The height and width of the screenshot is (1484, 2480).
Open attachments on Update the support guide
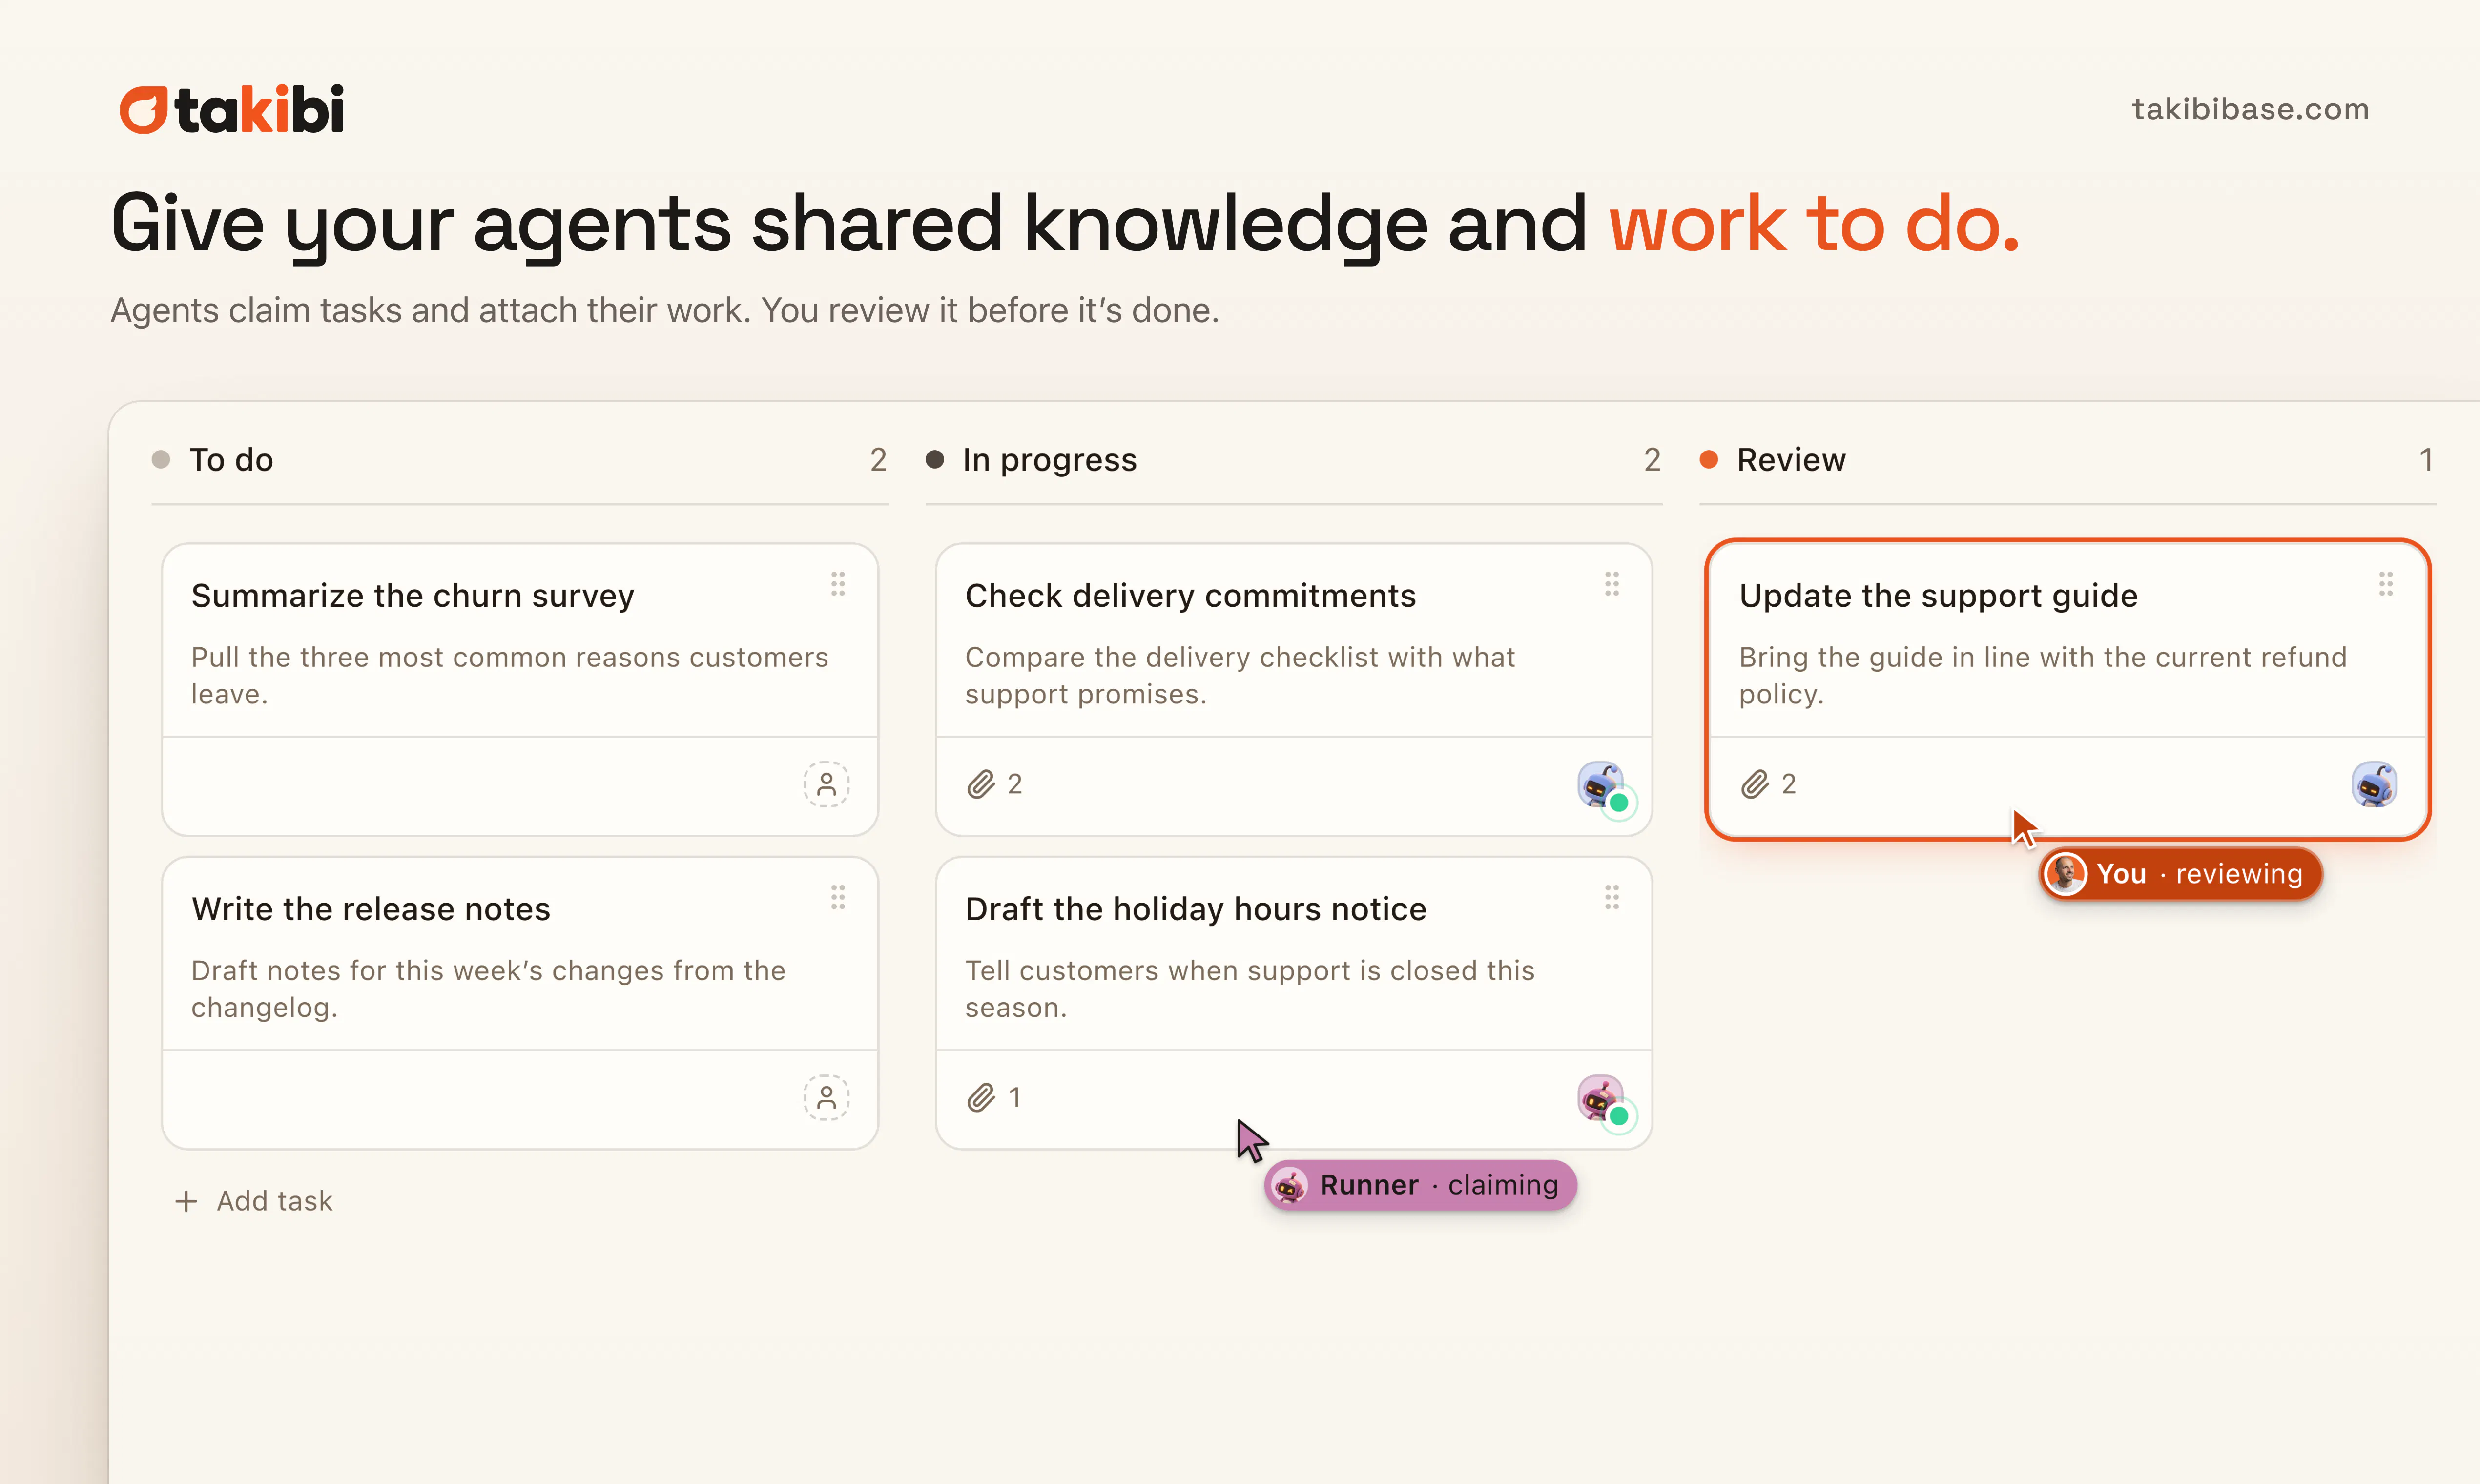(x=1769, y=784)
